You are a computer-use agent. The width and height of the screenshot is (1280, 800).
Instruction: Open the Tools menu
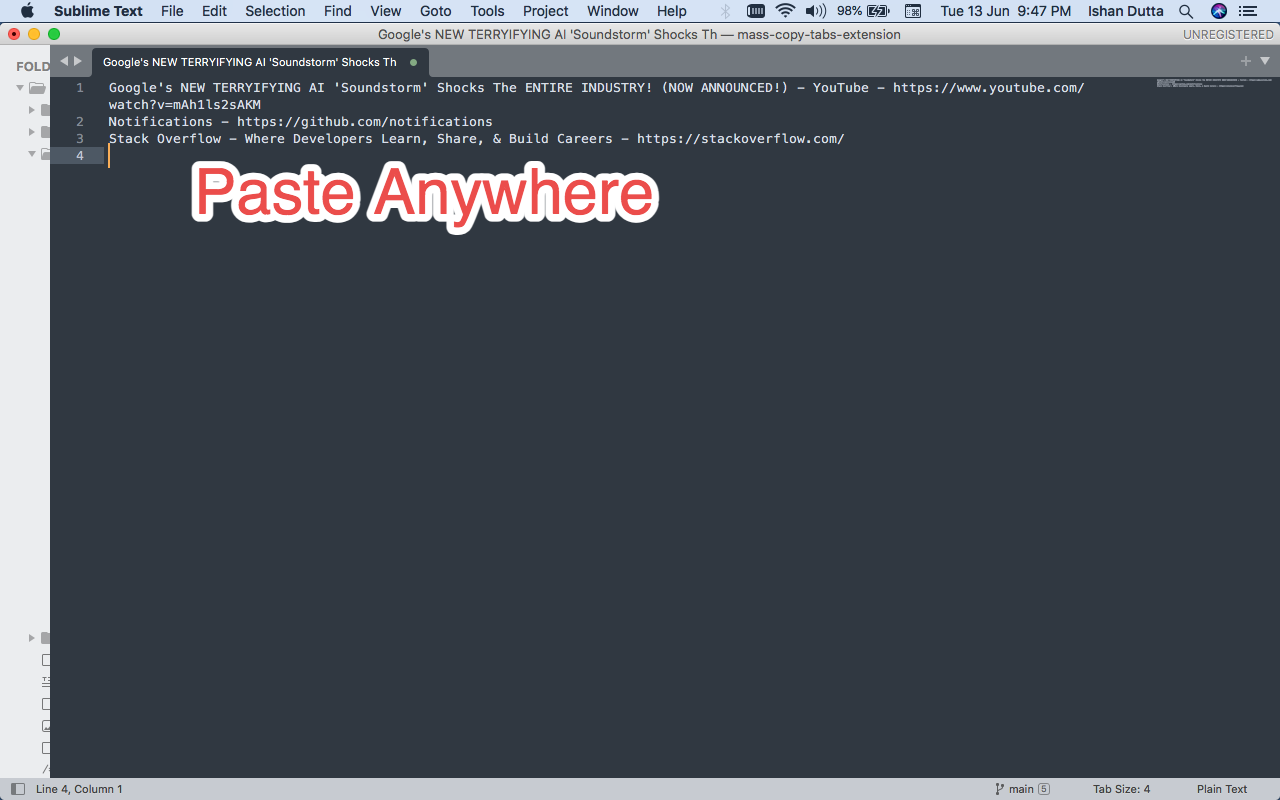click(487, 11)
